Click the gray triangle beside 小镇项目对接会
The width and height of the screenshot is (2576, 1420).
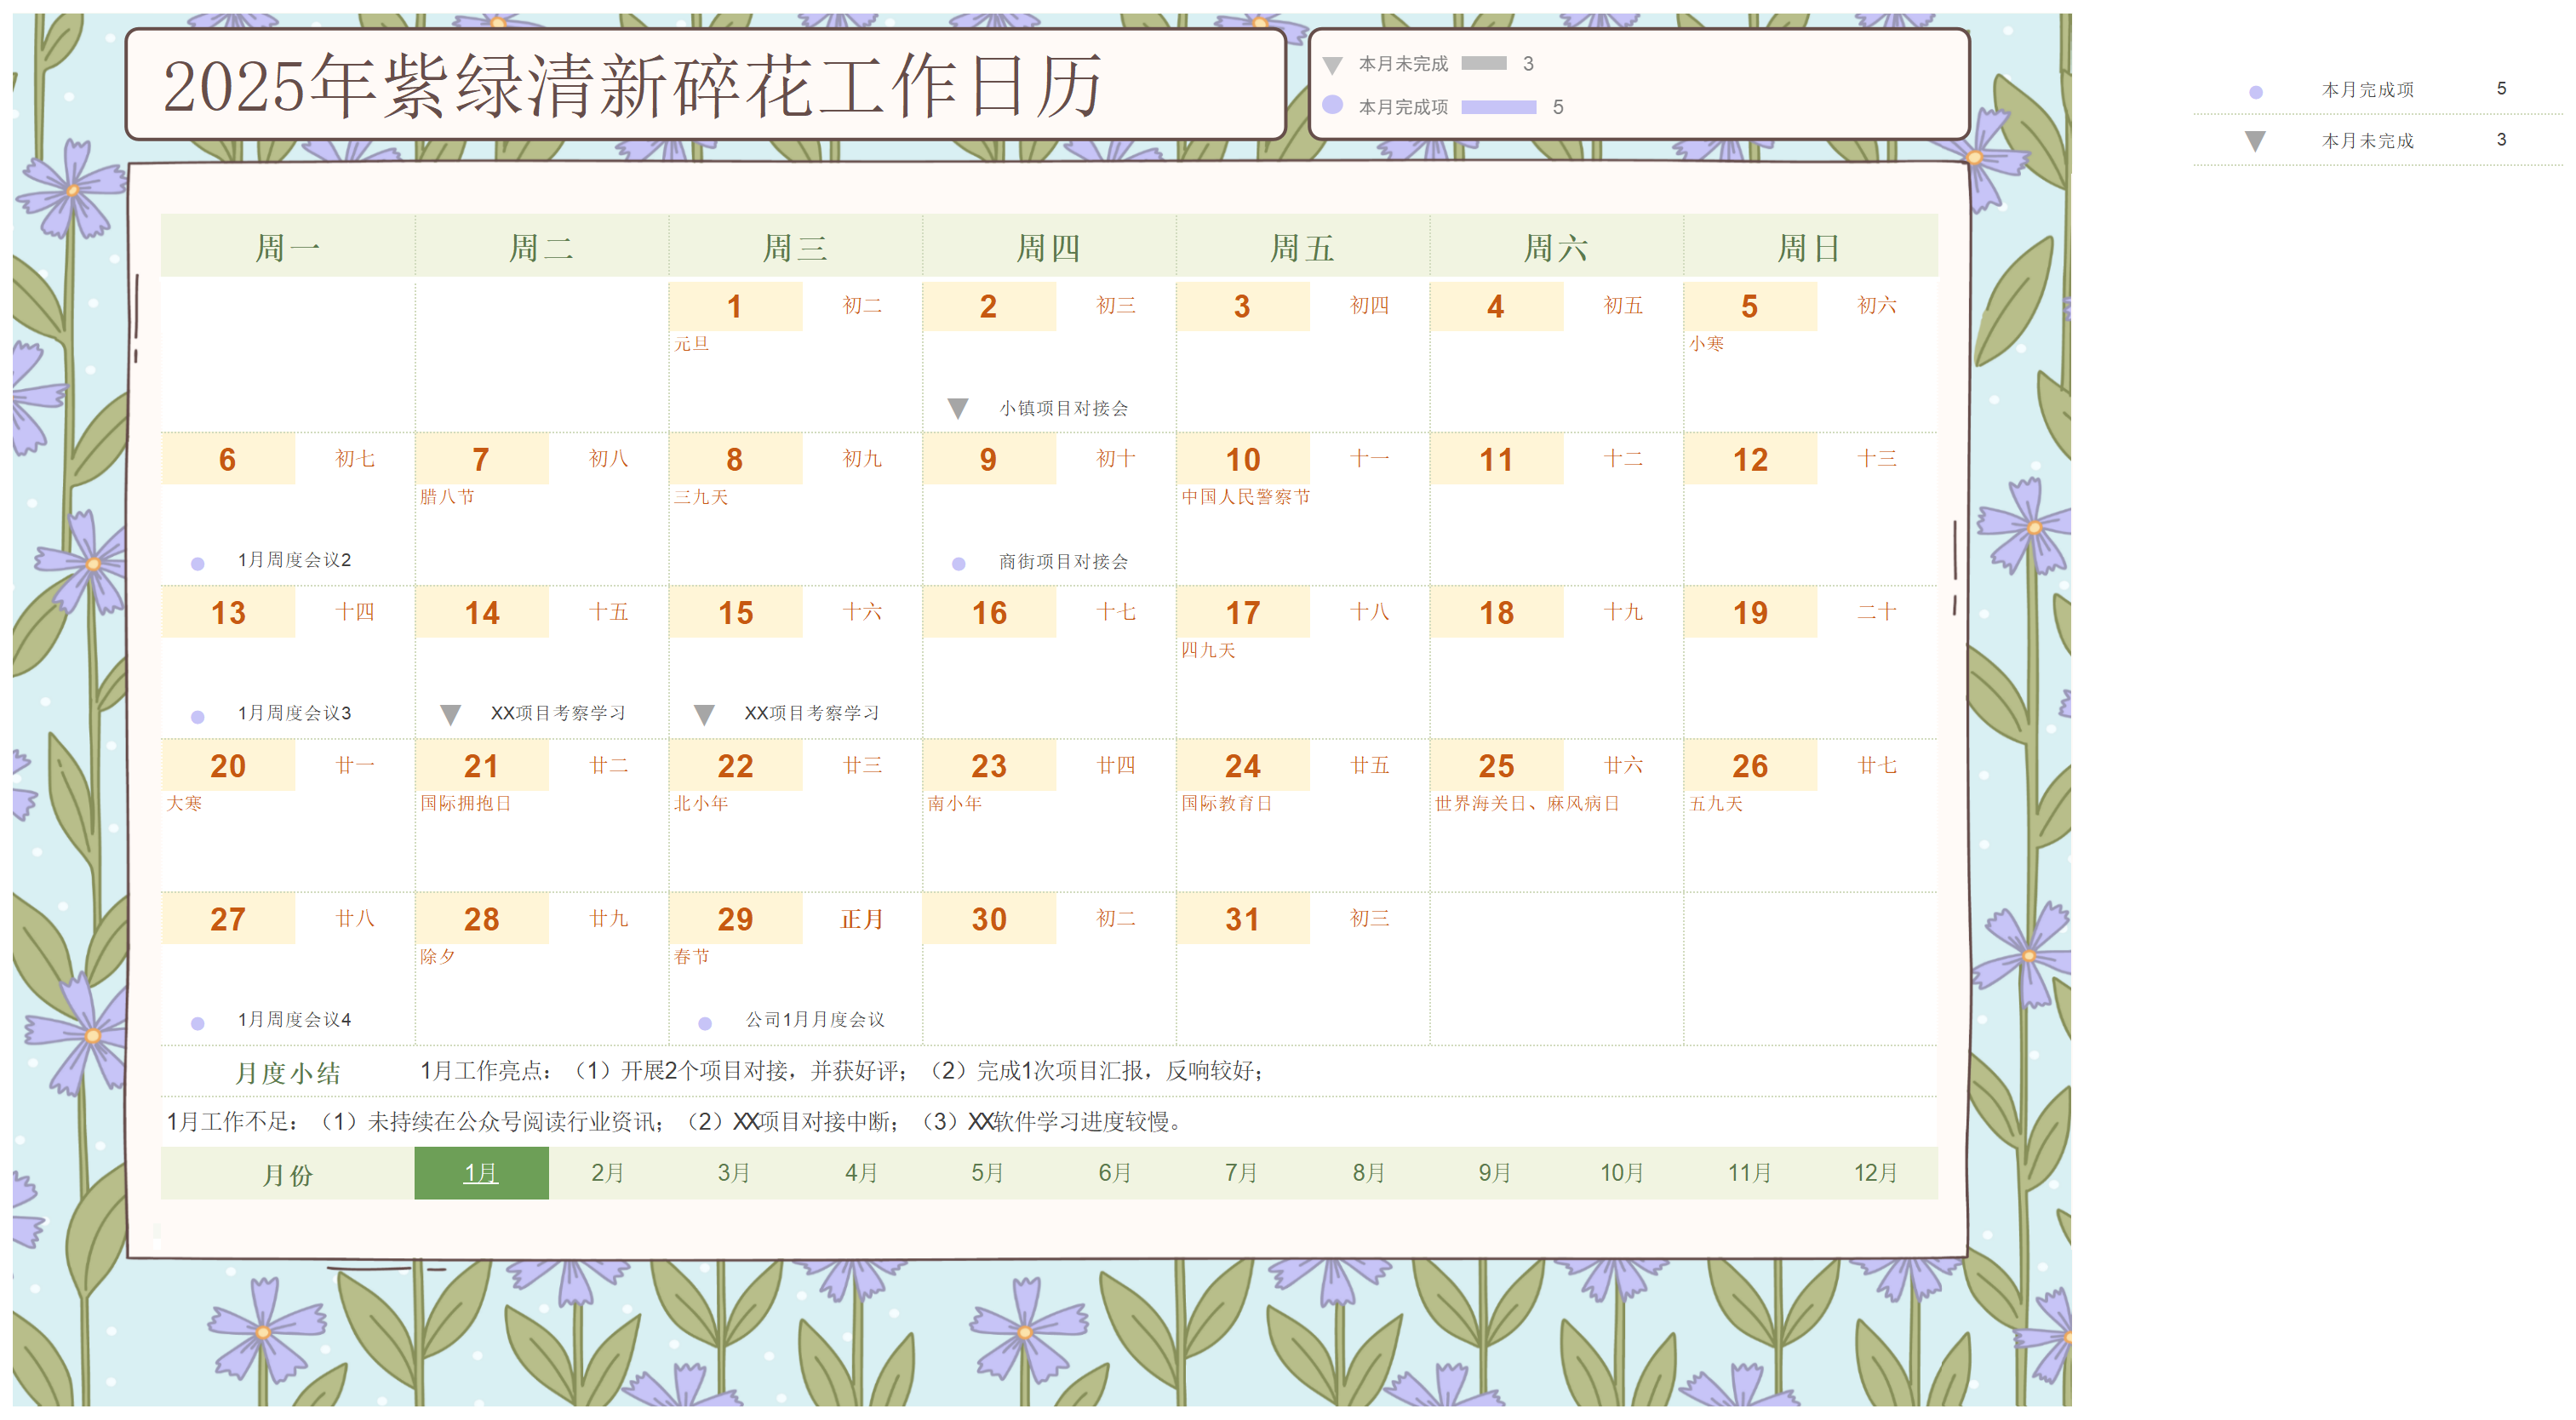957,409
